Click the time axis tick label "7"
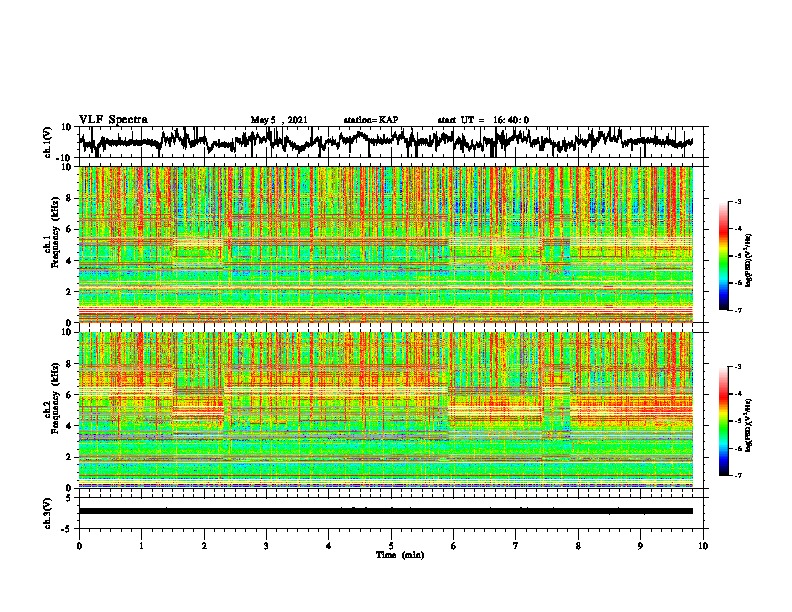Image resolution: width=792 pixels, height=612 pixels. [x=516, y=546]
